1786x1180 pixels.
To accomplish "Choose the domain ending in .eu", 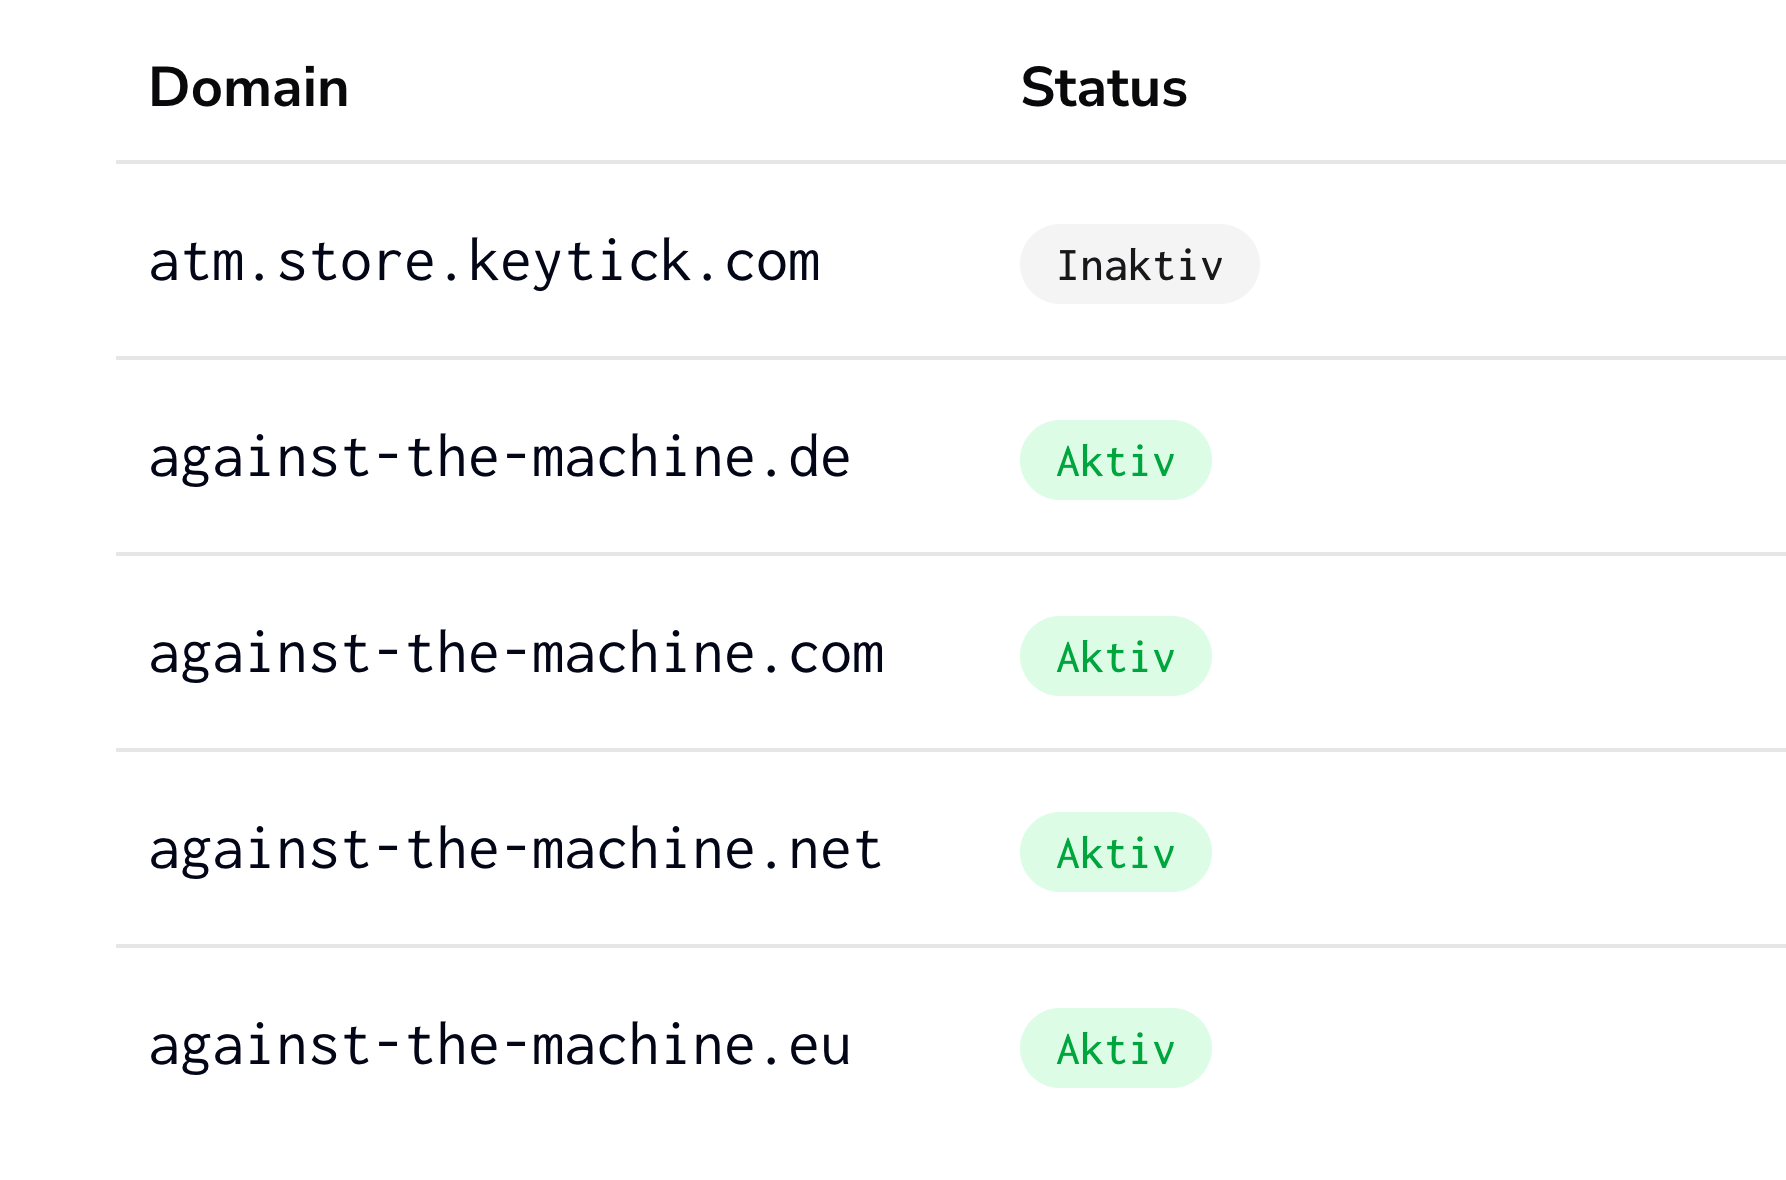I will point(499,1047).
